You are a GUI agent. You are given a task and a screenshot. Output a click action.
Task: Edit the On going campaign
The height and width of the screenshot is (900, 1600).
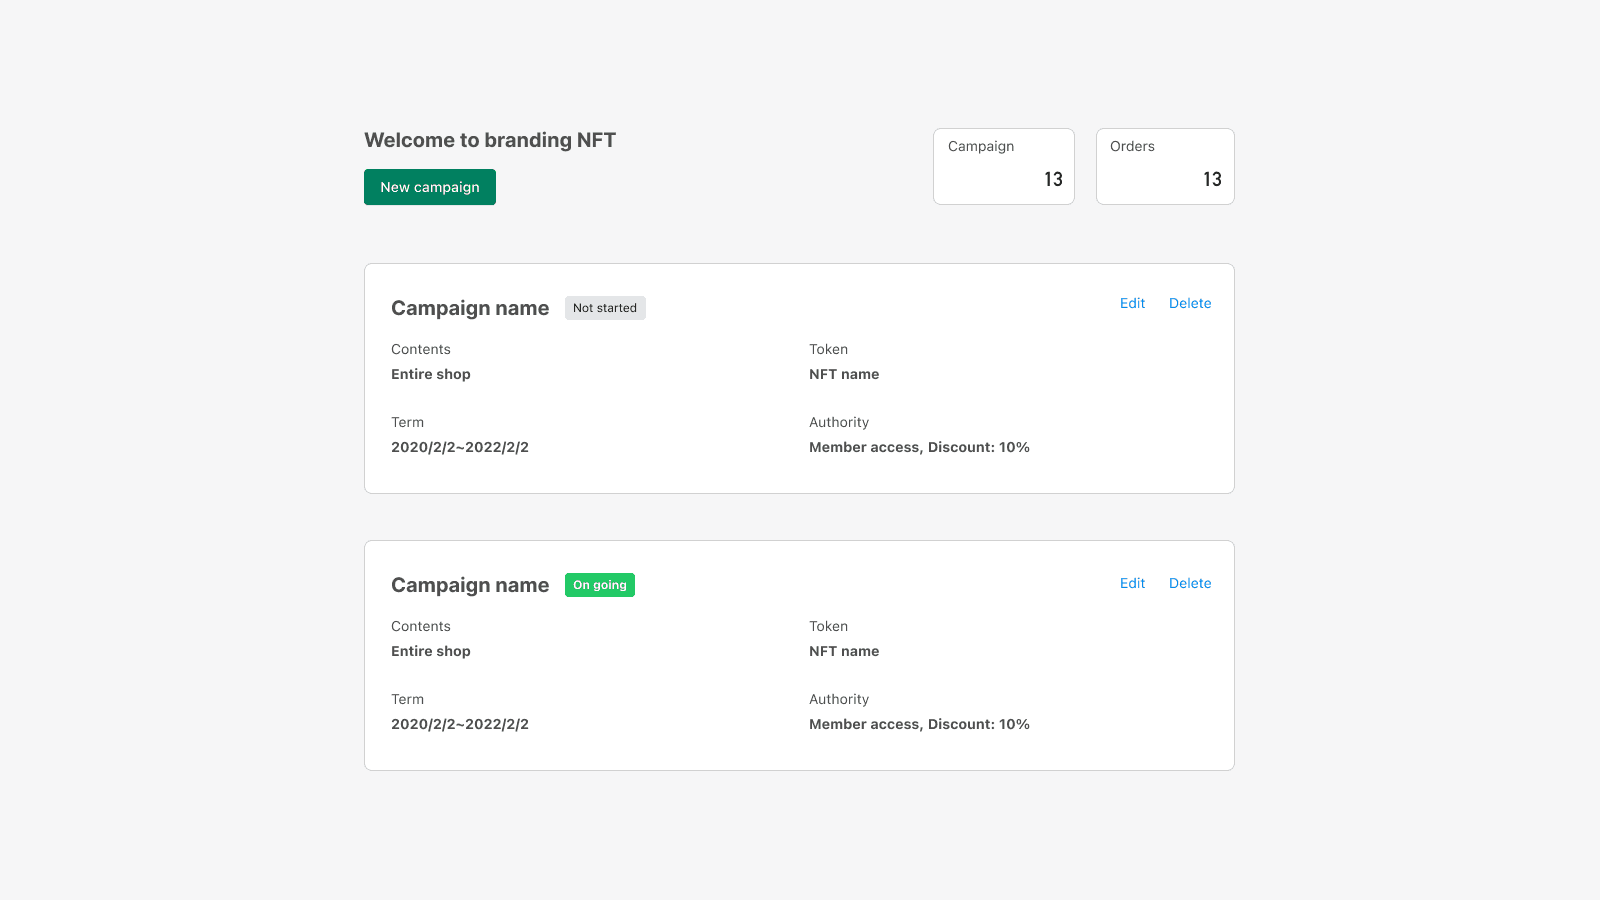(x=1132, y=583)
